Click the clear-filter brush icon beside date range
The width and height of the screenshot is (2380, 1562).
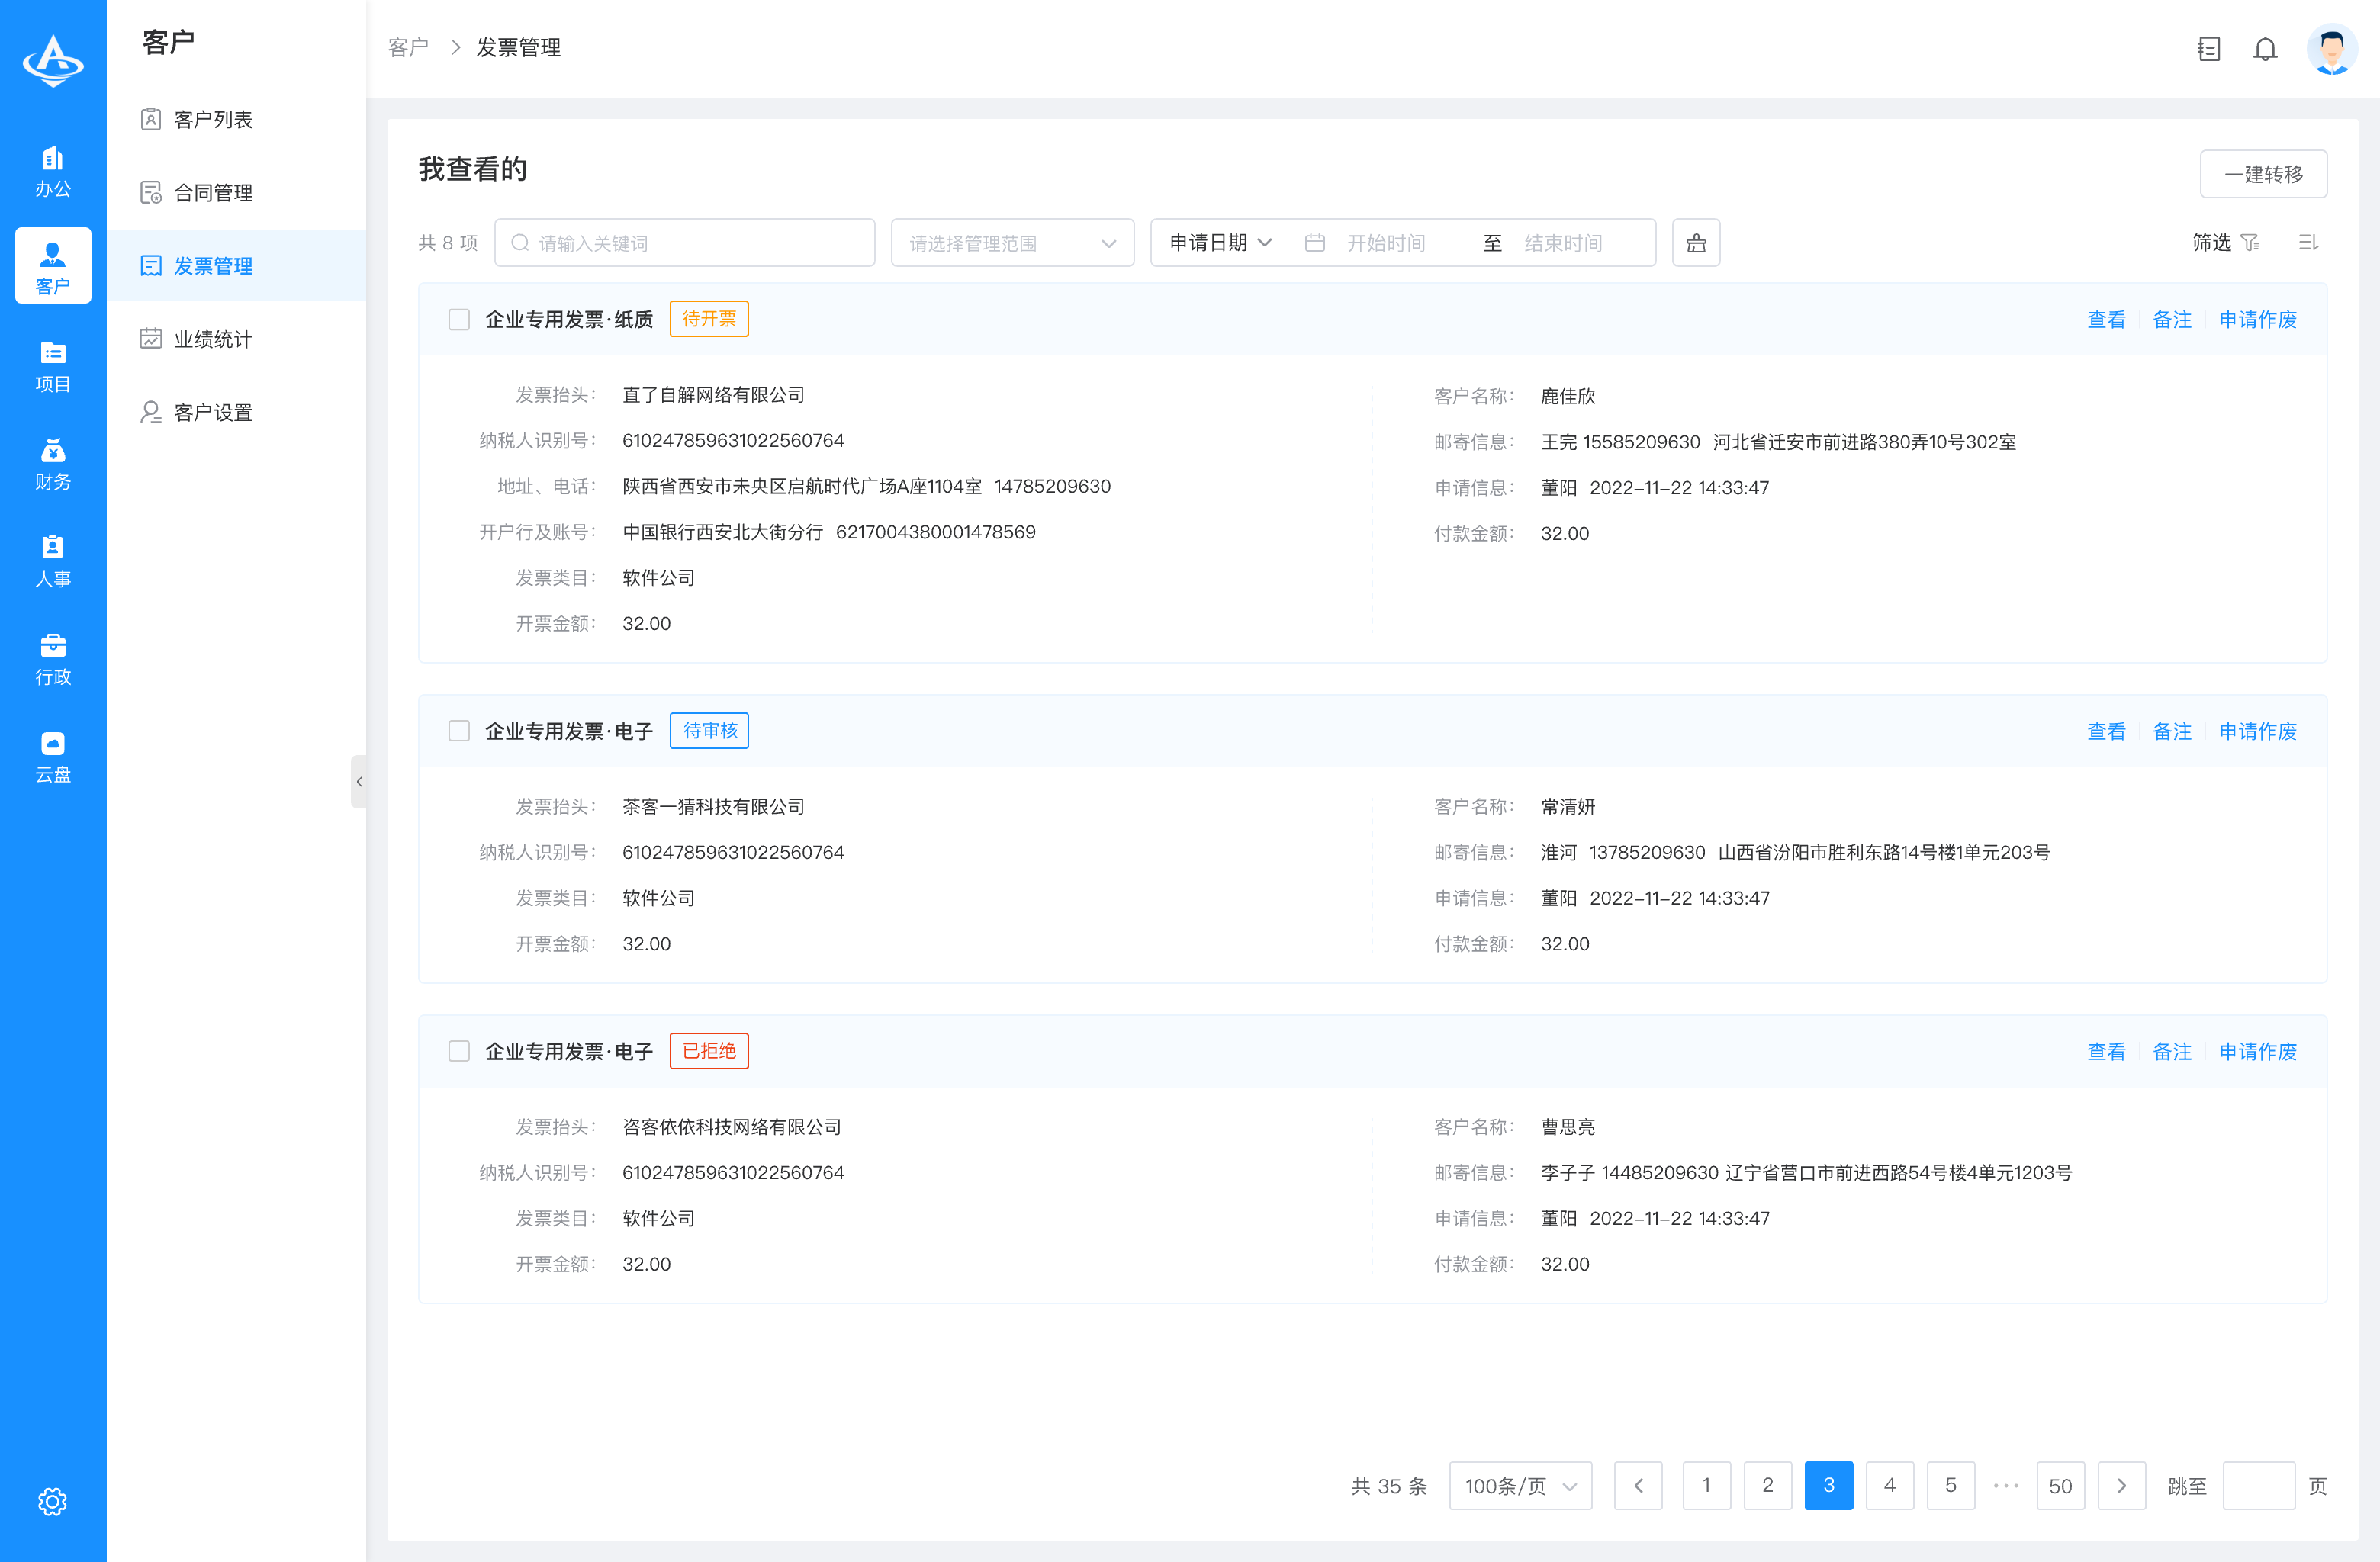pos(1695,242)
